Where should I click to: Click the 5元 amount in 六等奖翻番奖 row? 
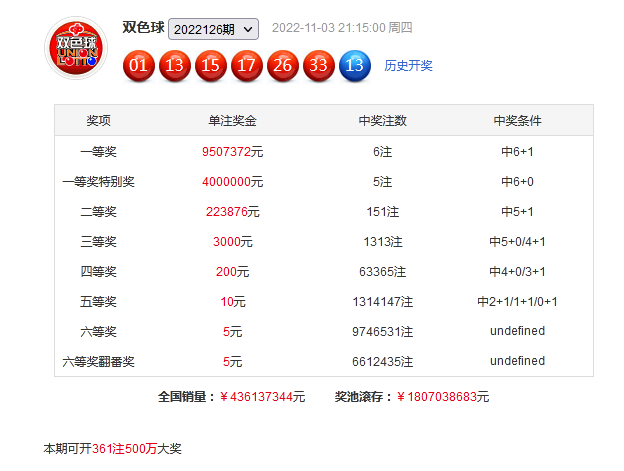[232, 362]
